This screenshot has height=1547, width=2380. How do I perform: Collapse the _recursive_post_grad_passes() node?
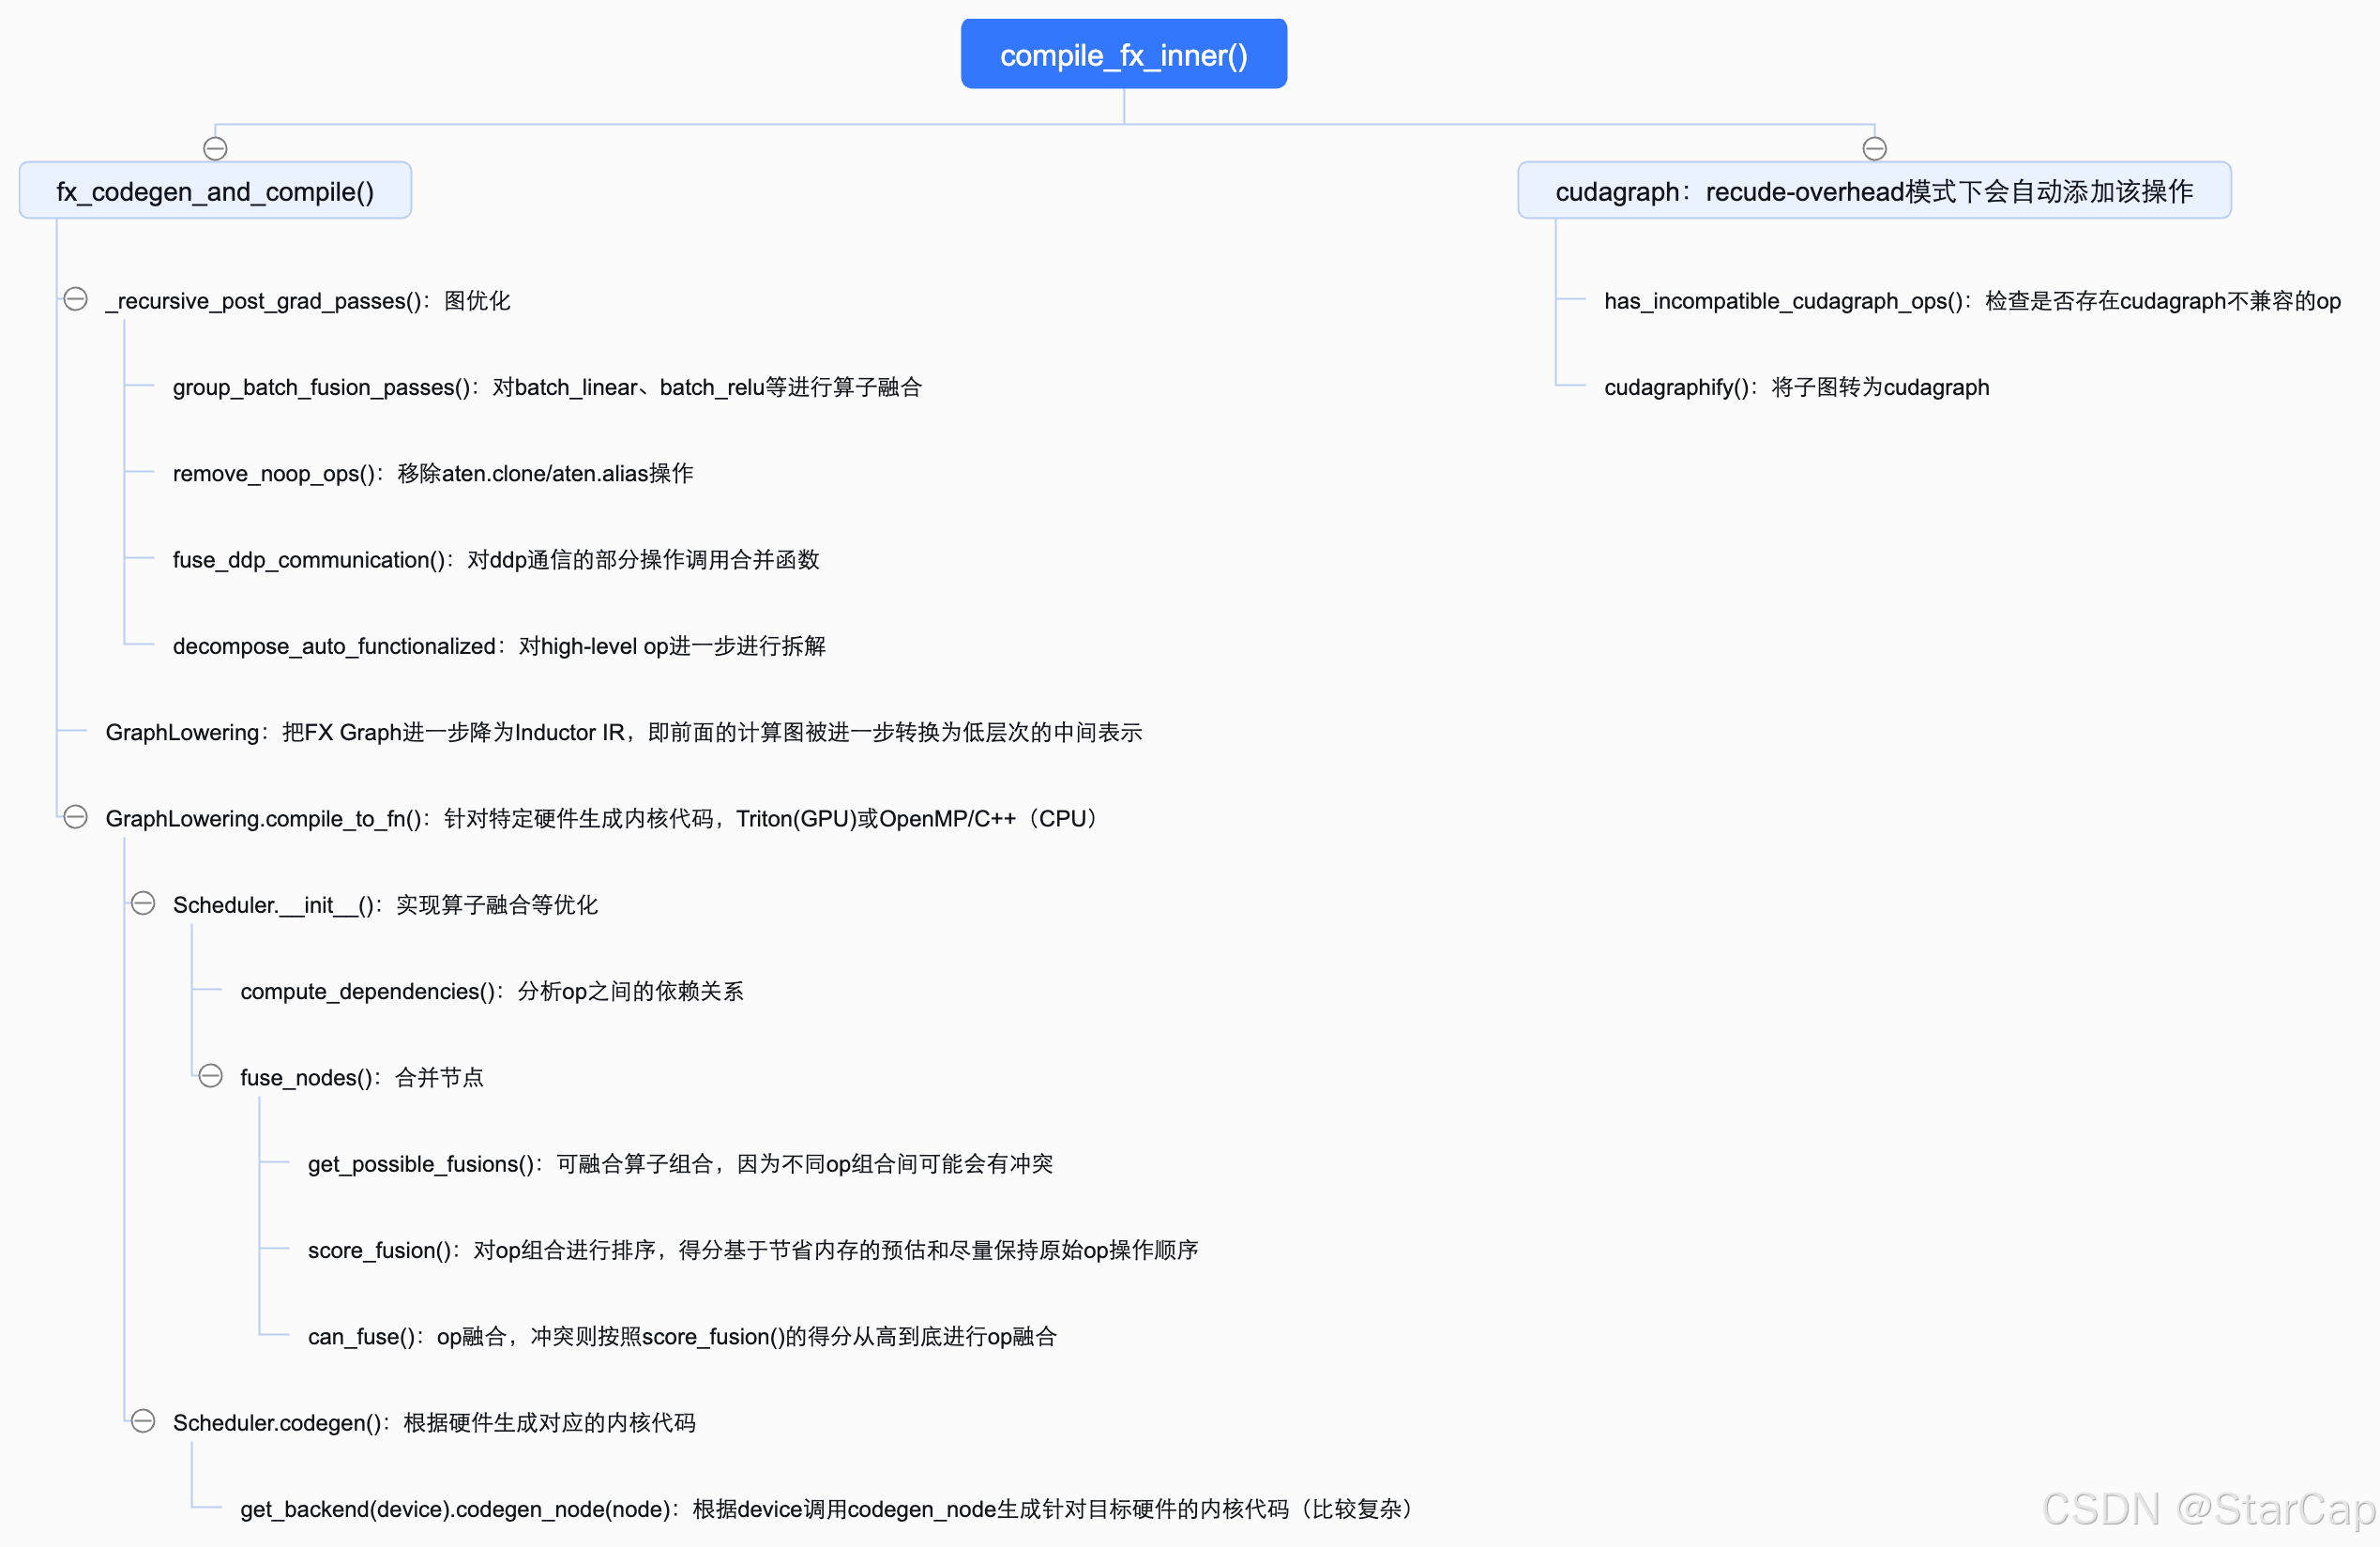click(x=76, y=299)
